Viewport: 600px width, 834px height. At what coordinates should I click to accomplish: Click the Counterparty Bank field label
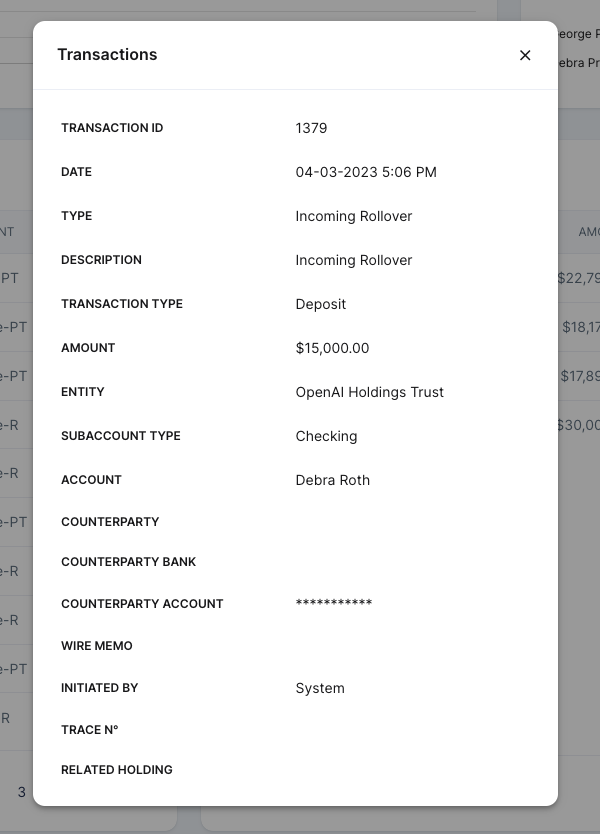click(129, 562)
